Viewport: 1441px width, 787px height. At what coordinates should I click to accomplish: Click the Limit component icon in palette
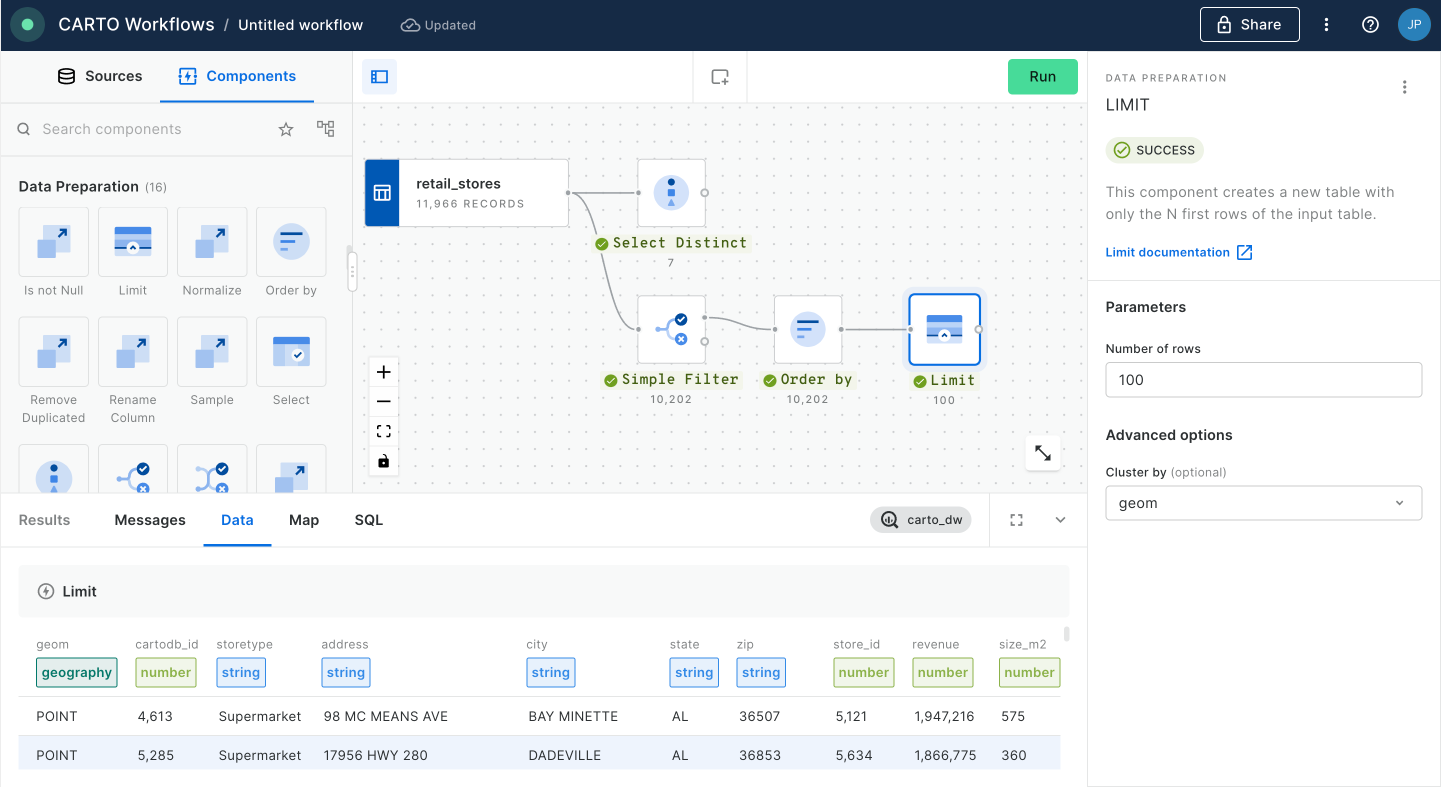[133, 242]
